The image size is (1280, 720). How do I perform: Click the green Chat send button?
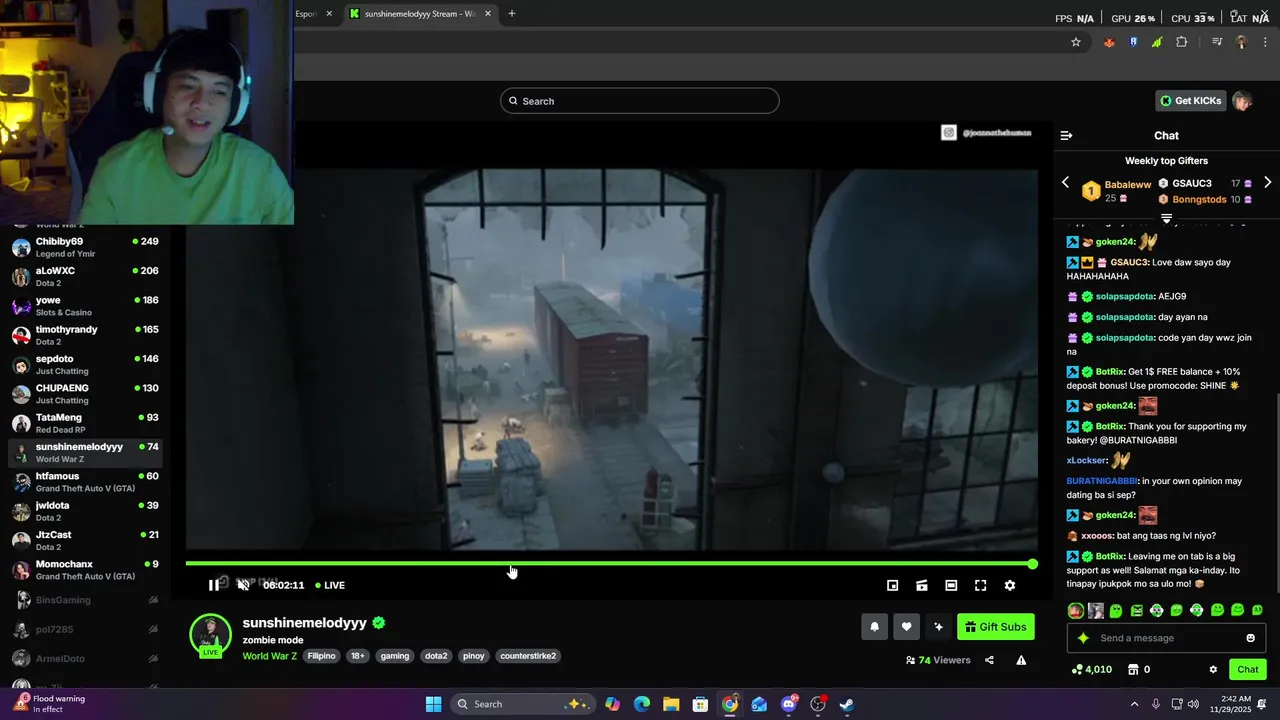click(1248, 670)
